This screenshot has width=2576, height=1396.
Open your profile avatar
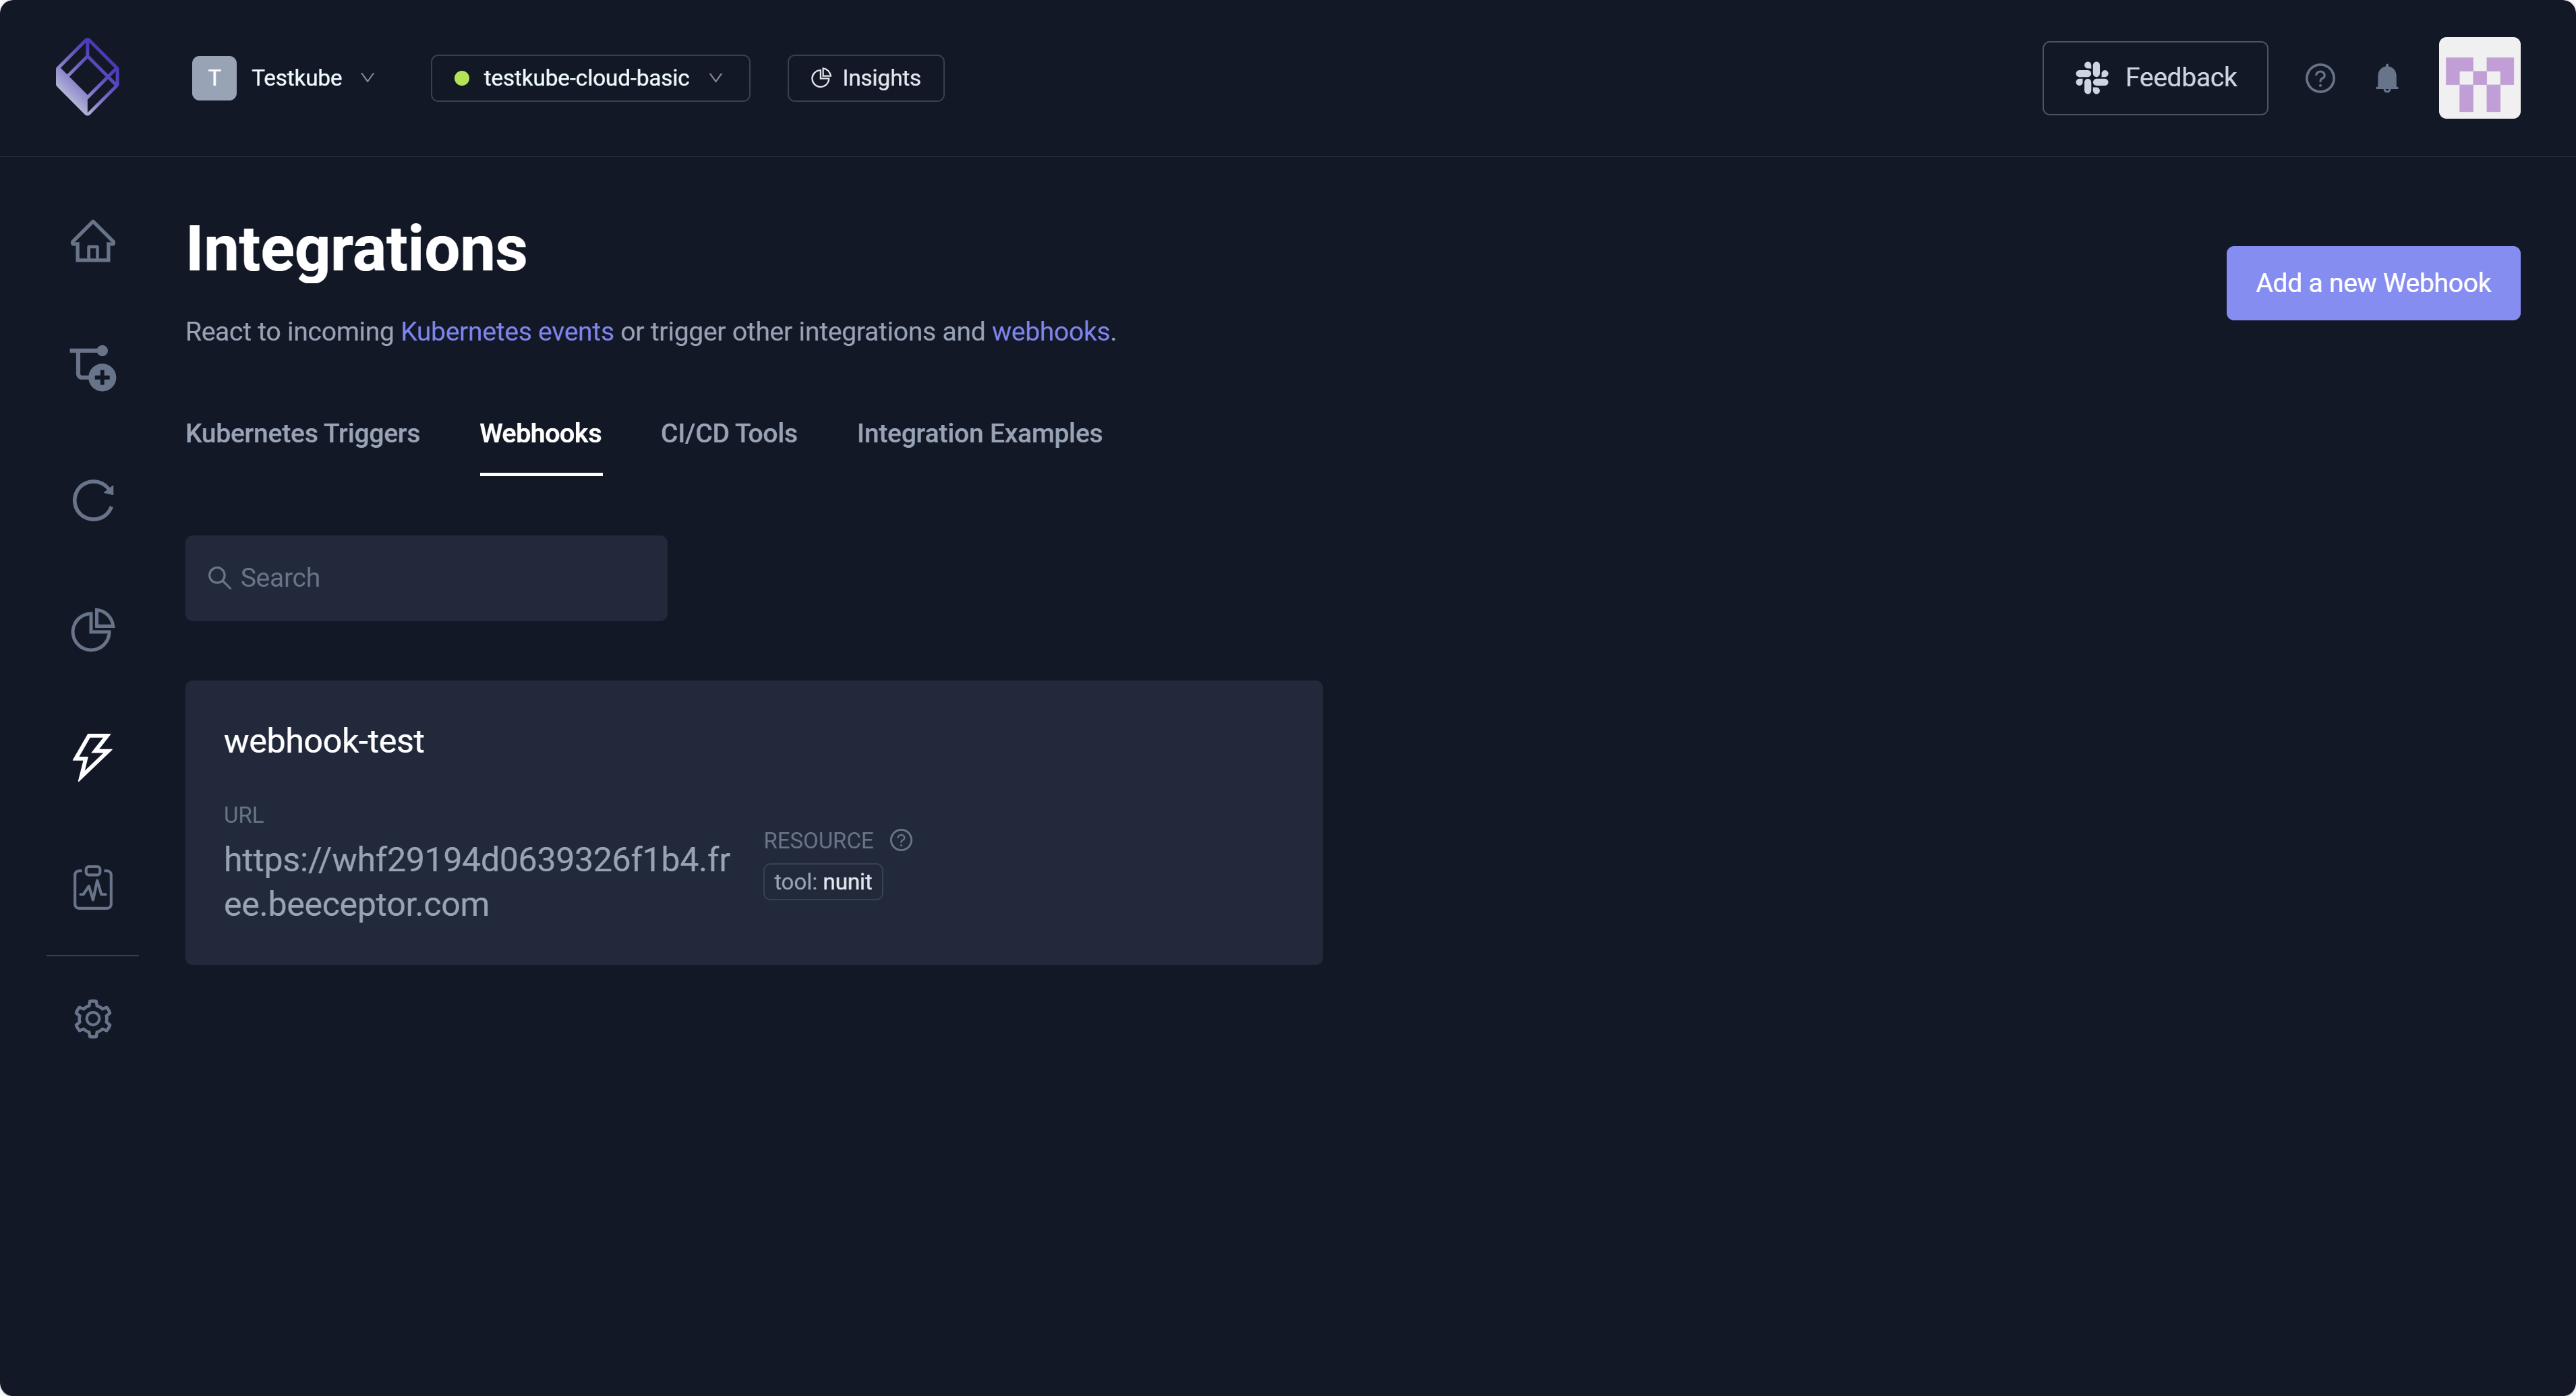(2479, 77)
